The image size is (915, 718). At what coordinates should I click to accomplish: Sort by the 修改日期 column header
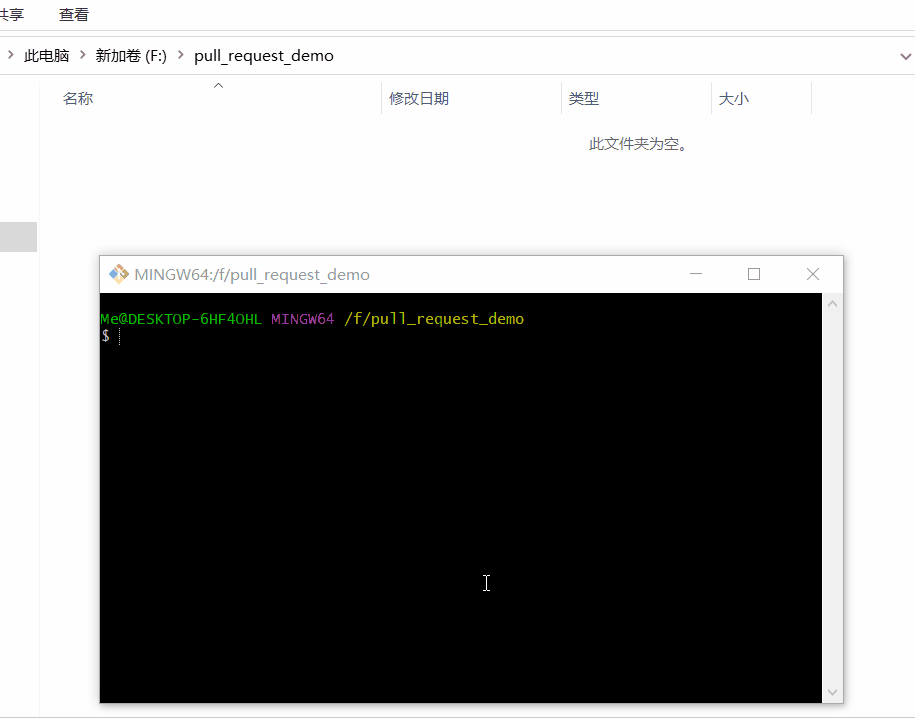tap(472, 98)
